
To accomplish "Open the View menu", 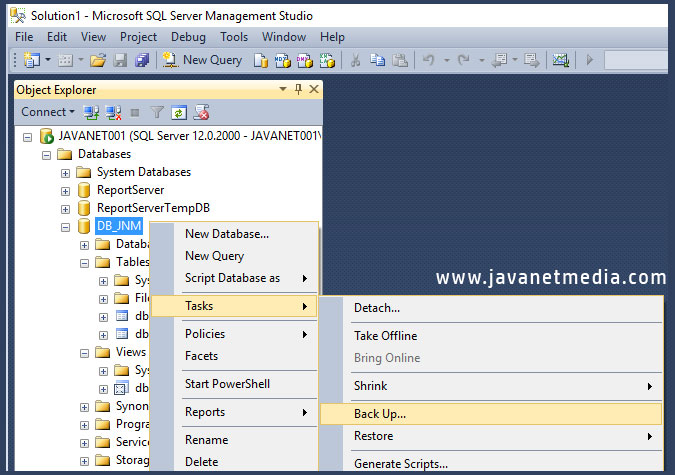I will click(93, 37).
